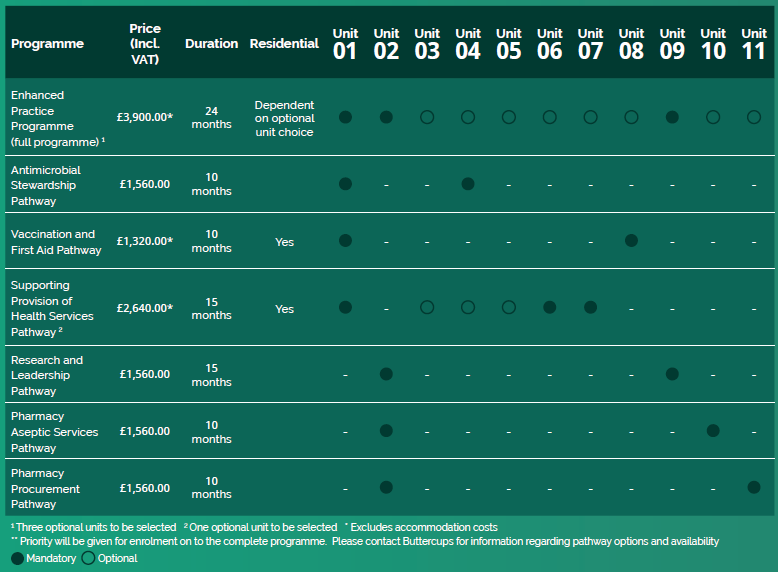The height and width of the screenshot is (572, 778).
Task: Click Antimicrobial Stewardship Pathway programme name
Action: [x=46, y=185]
